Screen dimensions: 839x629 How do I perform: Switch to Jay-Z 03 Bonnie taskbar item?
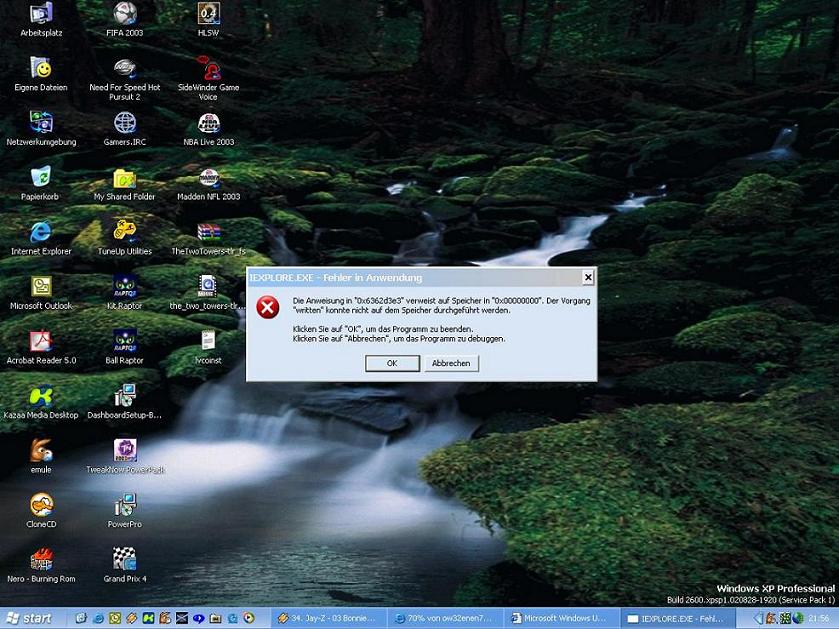pyautogui.click(x=329, y=618)
